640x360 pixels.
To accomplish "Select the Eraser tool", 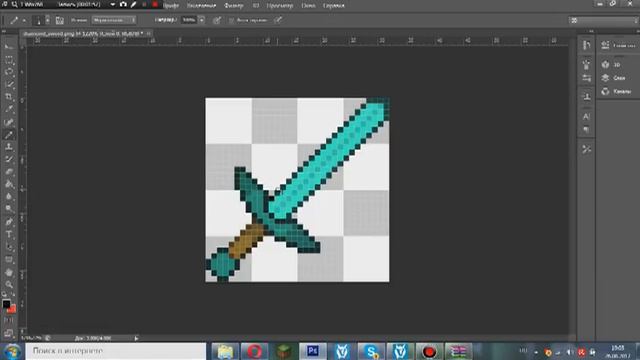I will (x=9, y=172).
